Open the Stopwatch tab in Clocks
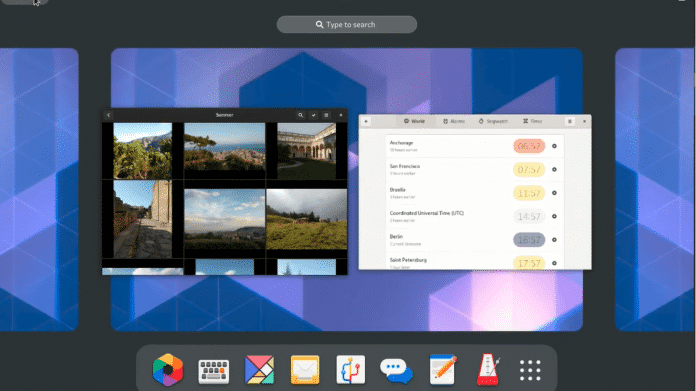Viewport: 696px width, 391px height. click(493, 121)
